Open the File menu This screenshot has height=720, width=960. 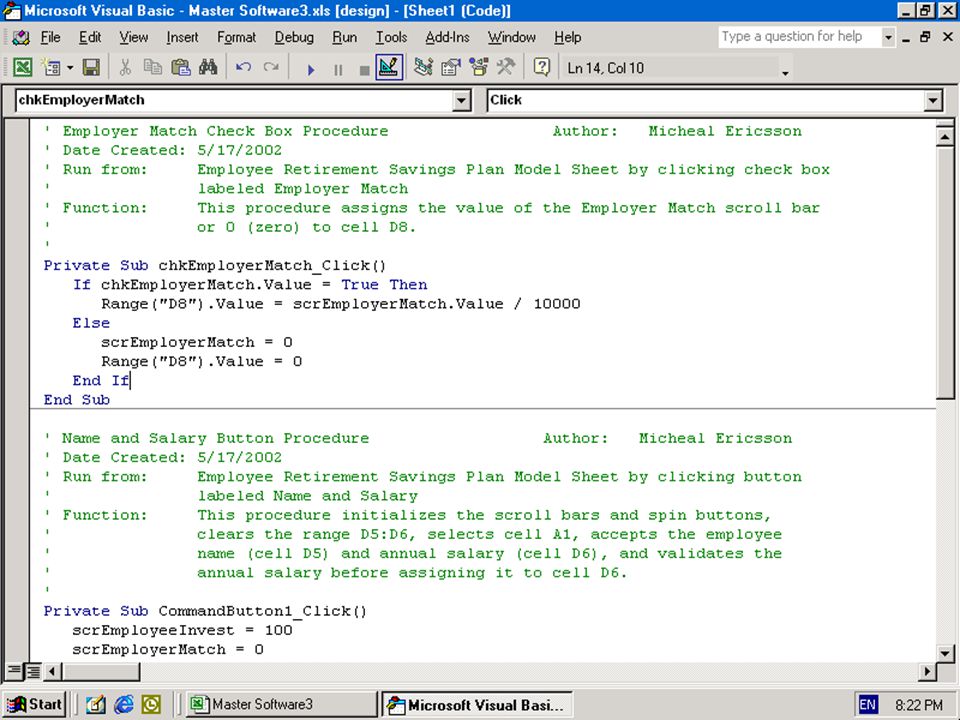(50, 37)
